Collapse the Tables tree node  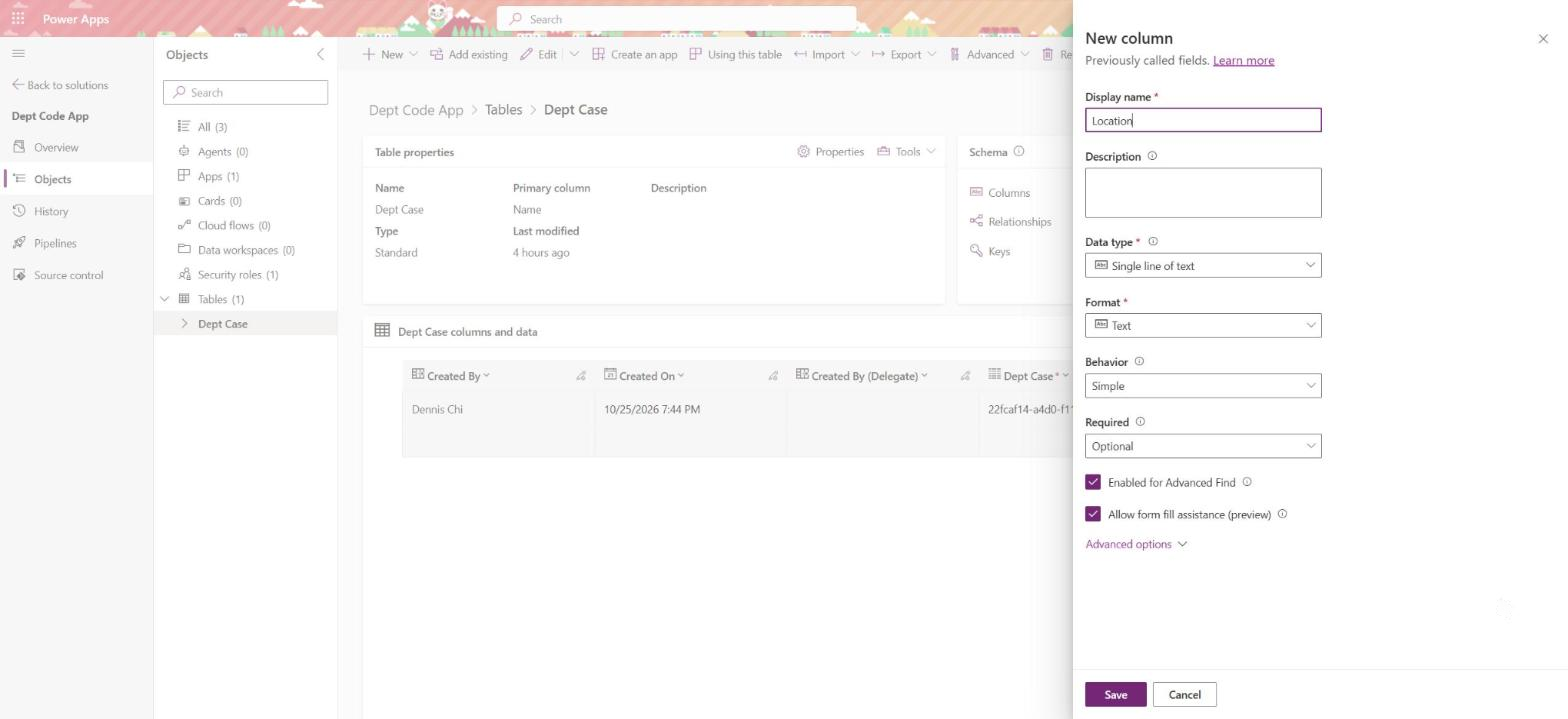[165, 299]
